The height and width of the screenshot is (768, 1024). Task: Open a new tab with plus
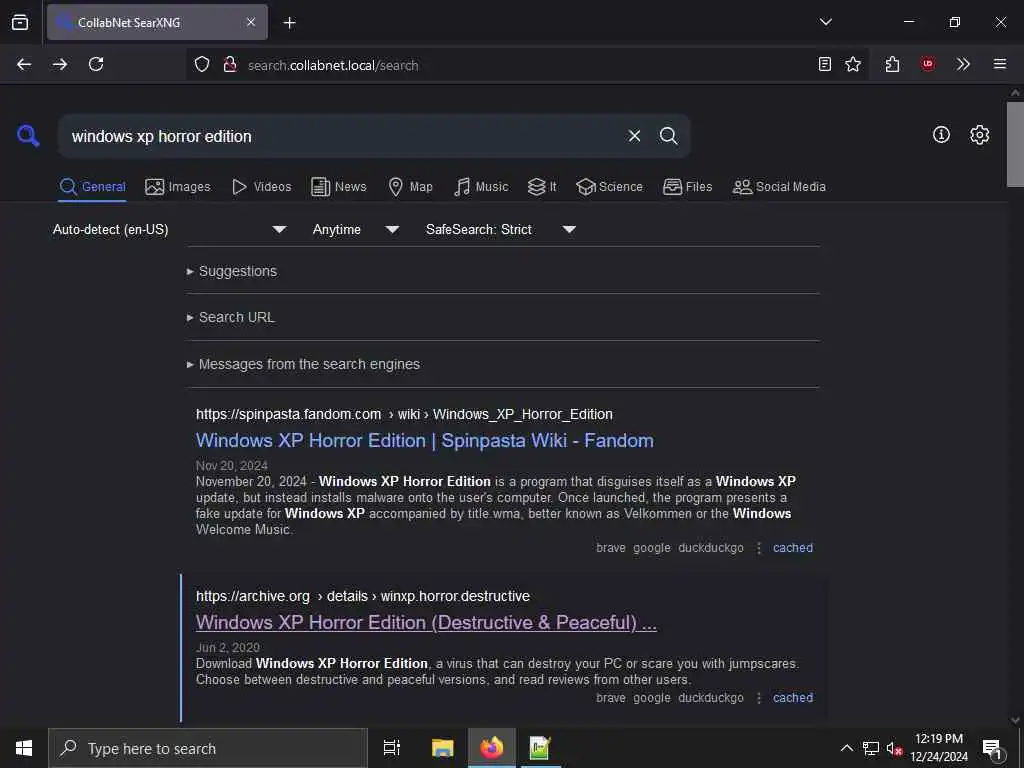[289, 23]
